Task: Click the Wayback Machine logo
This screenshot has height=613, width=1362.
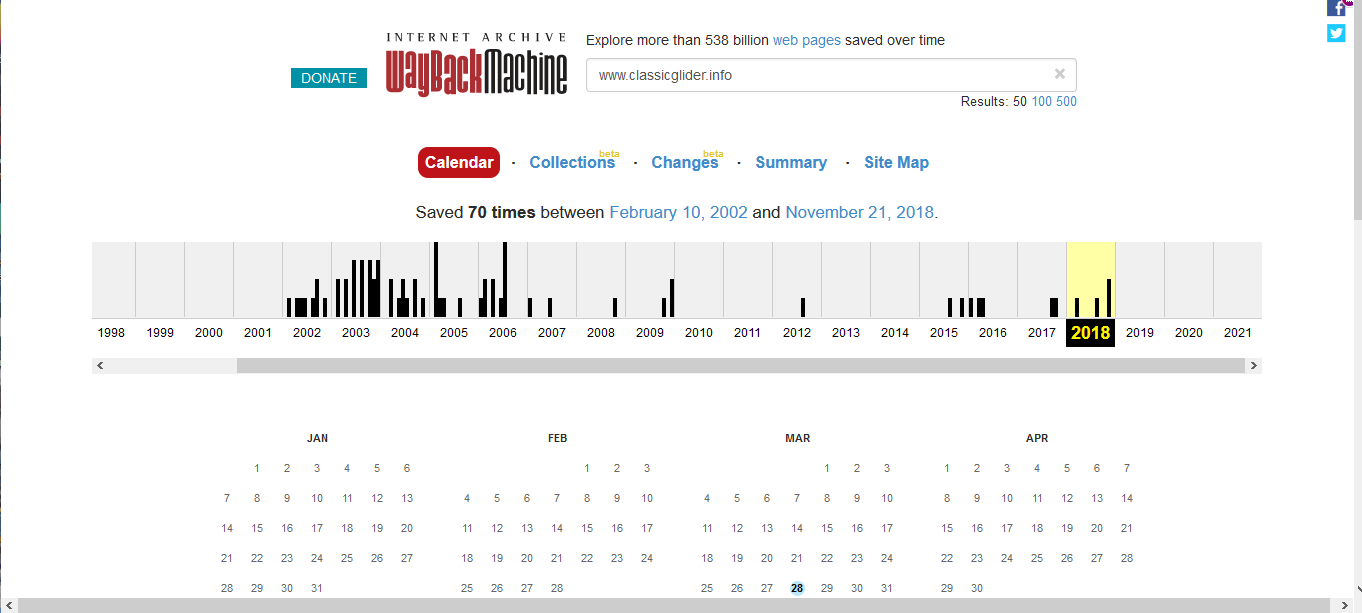Action: 476,65
